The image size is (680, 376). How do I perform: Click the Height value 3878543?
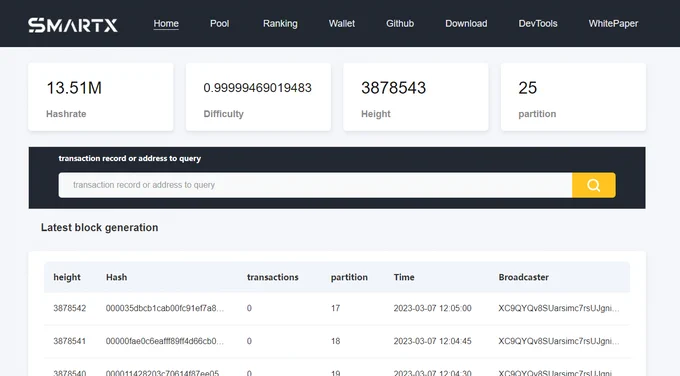point(393,88)
